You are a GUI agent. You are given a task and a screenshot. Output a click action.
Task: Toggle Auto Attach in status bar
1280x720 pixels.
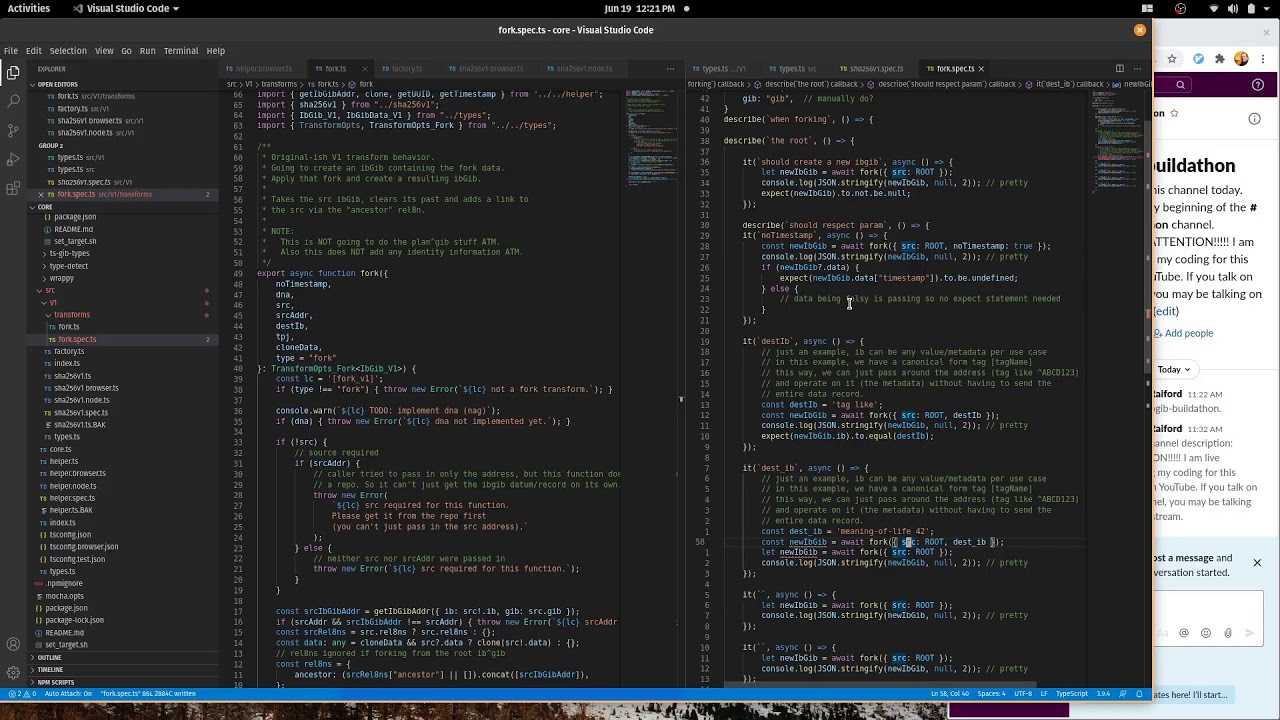(68, 694)
